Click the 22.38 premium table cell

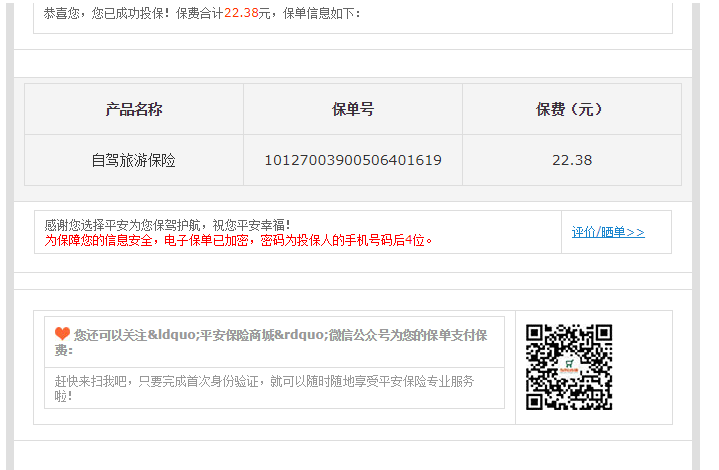pos(571,160)
